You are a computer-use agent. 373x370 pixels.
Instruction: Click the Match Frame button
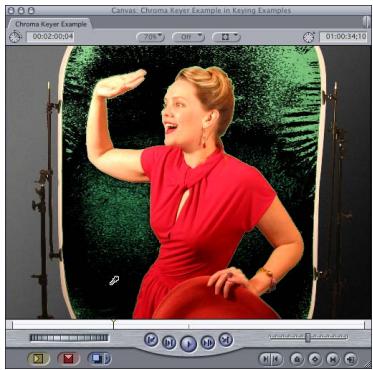[350, 359]
